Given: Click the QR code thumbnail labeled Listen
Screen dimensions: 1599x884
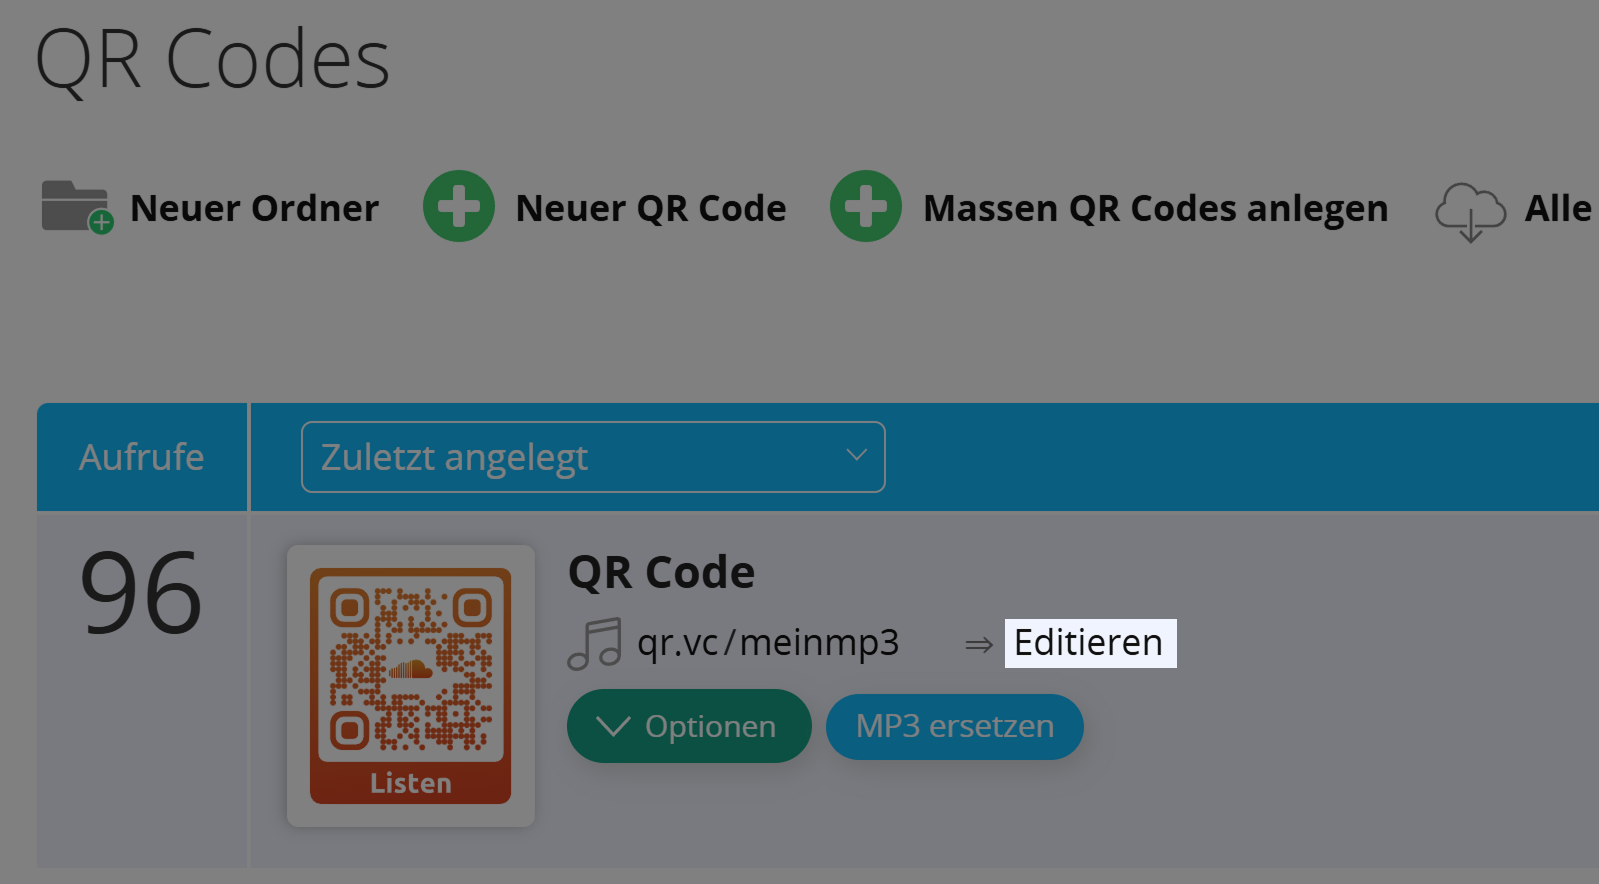Looking at the screenshot, I should (410, 683).
